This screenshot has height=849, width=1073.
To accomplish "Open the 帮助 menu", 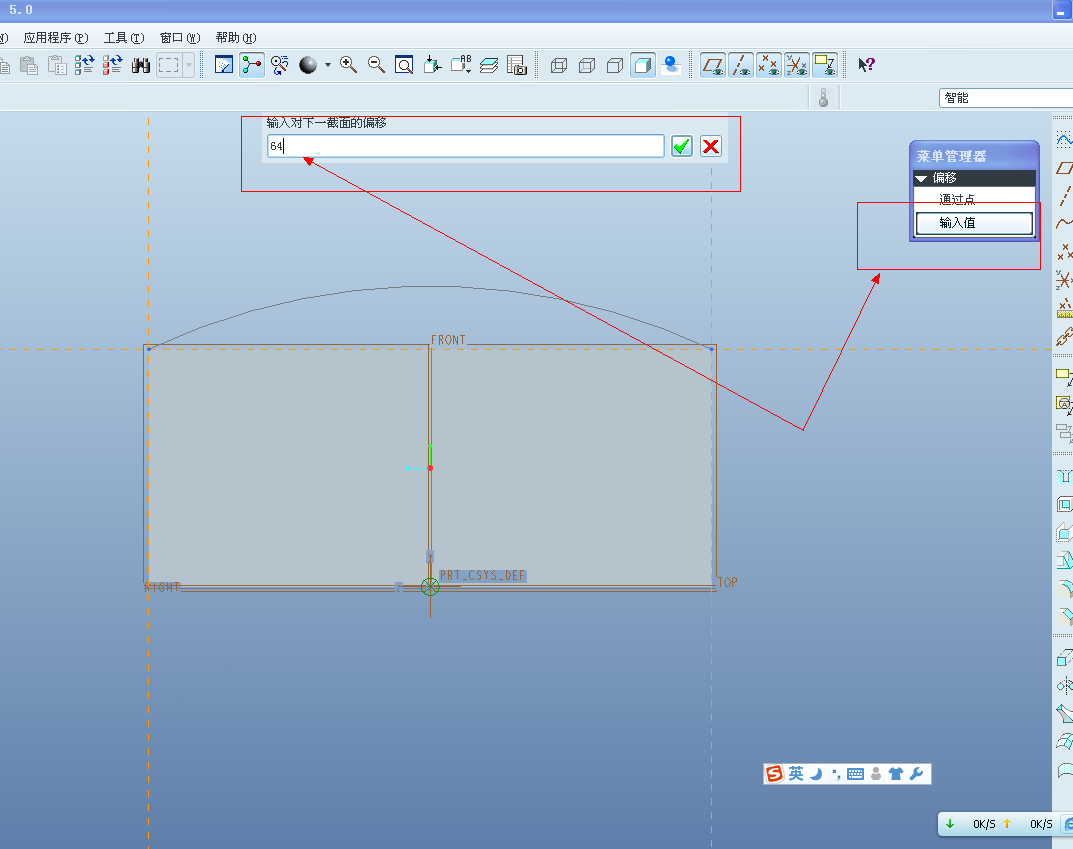I will 235,38.
